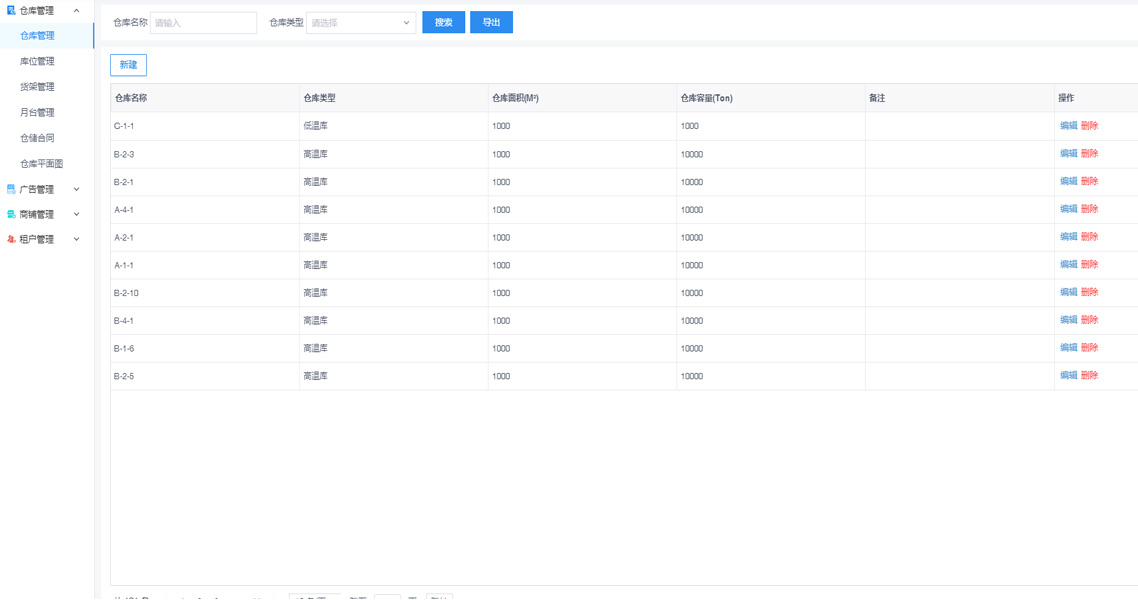This screenshot has width=1138, height=600.
Task: Expand the 商铺管理 menu group chevron
Action: (x=76, y=215)
